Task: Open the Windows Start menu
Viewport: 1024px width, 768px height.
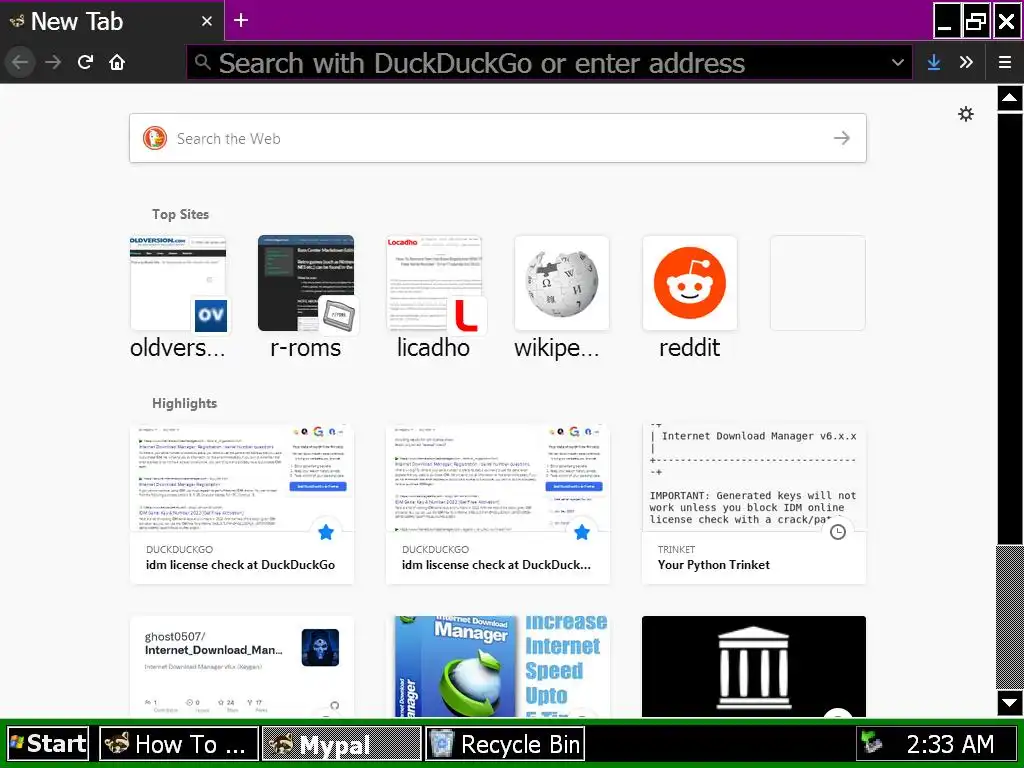Action: [x=48, y=744]
